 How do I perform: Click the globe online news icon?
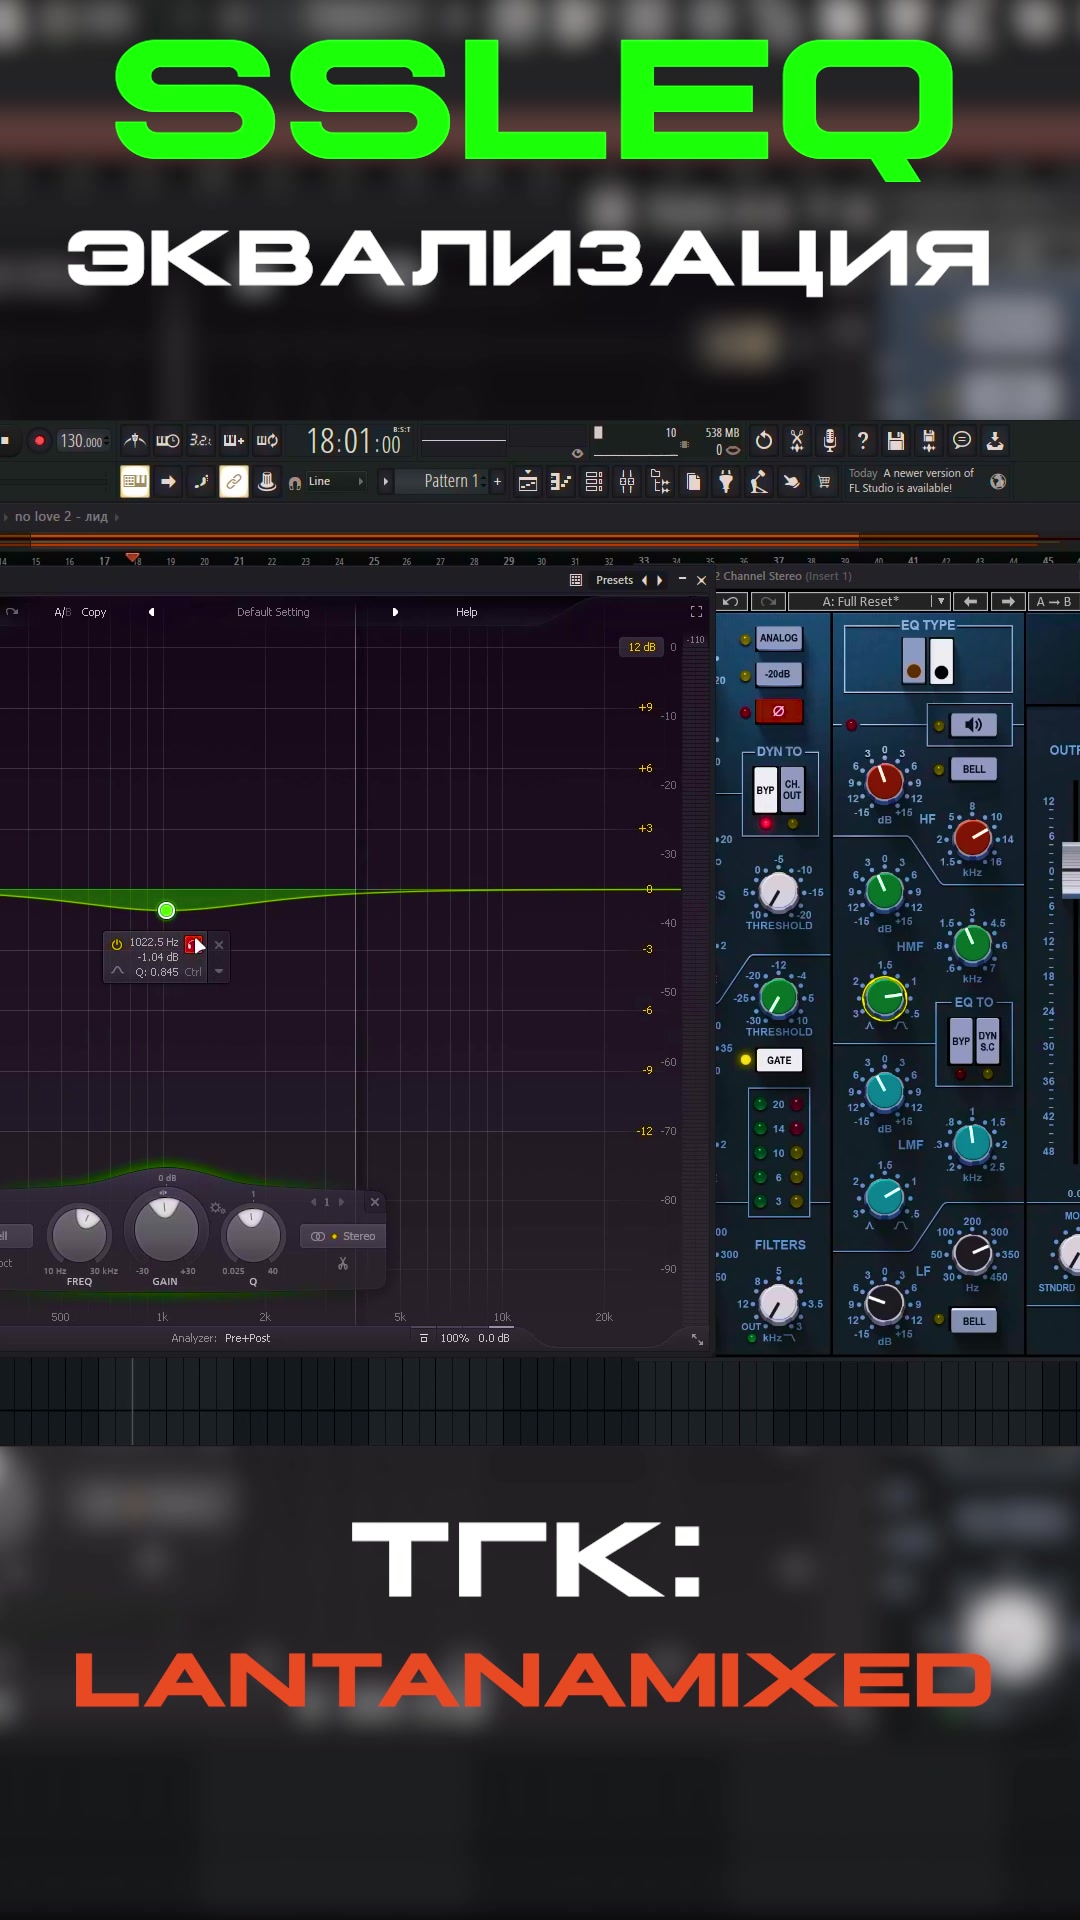click(x=998, y=482)
